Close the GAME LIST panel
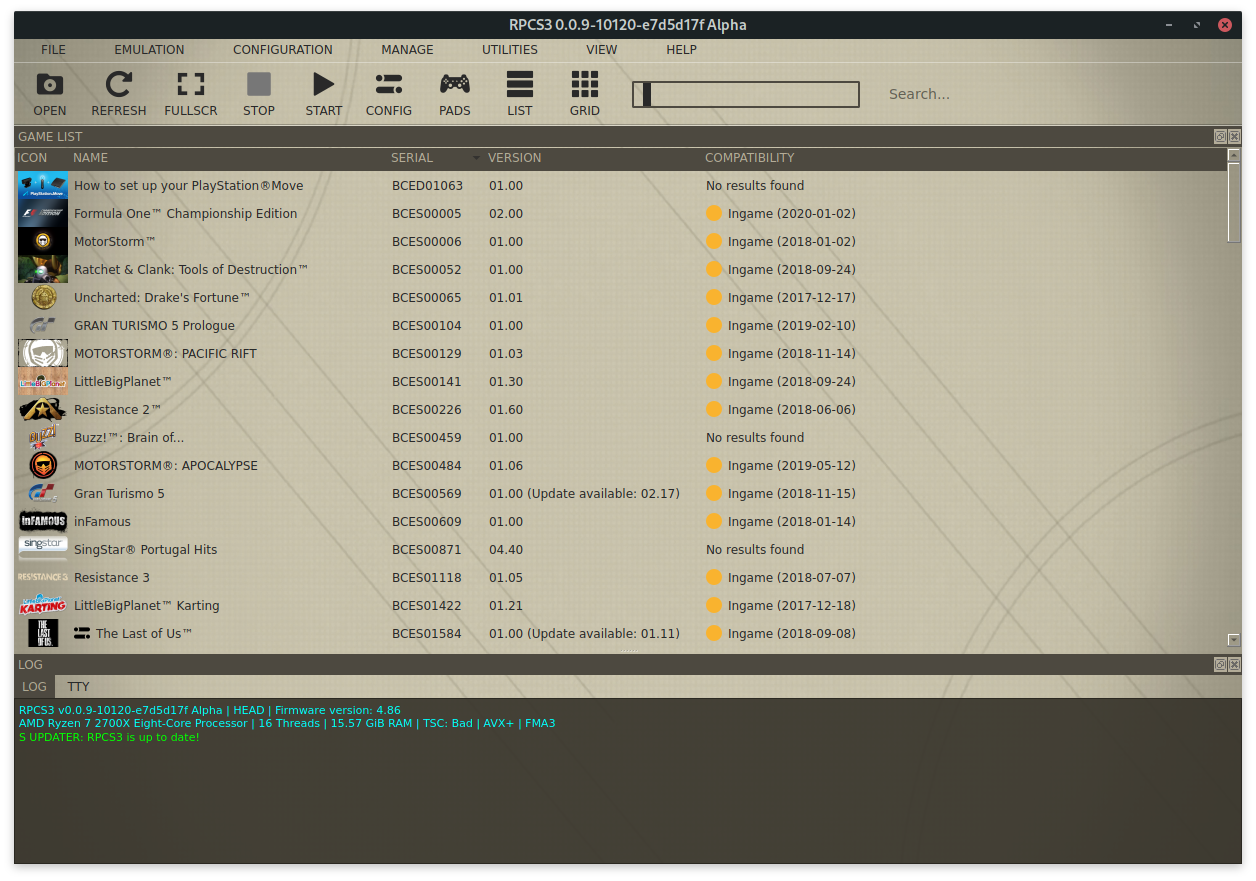The width and height of the screenshot is (1256, 881). pyautogui.click(x=1234, y=137)
